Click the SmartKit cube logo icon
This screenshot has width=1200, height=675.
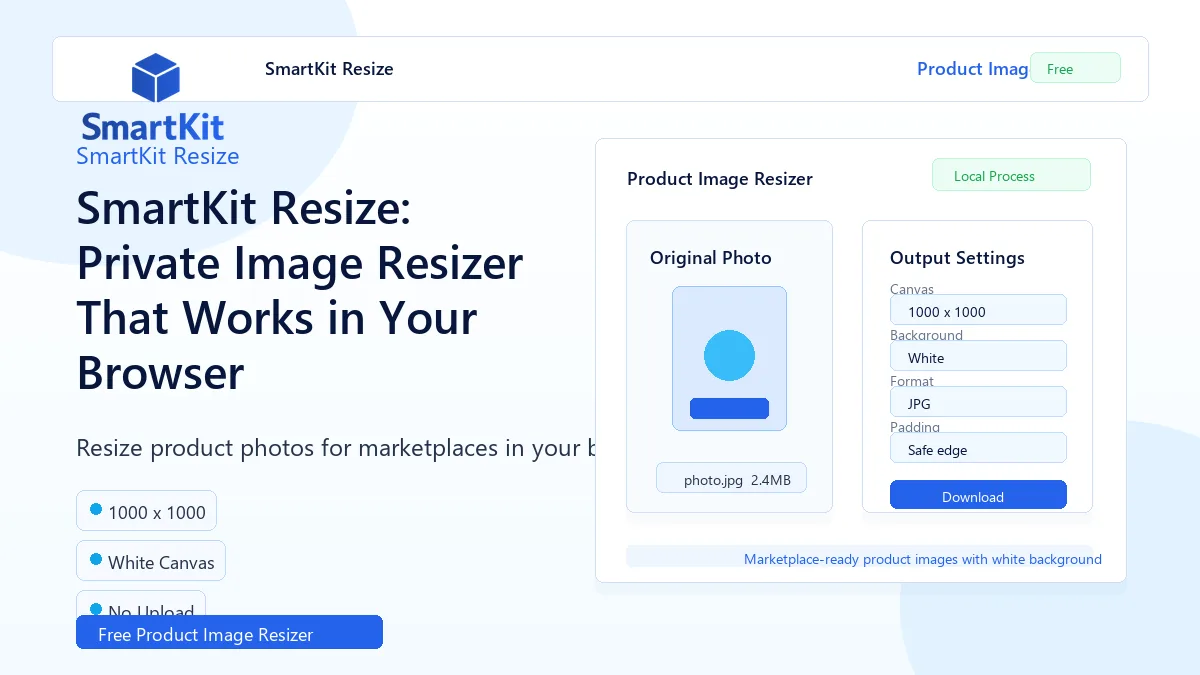click(x=155, y=78)
